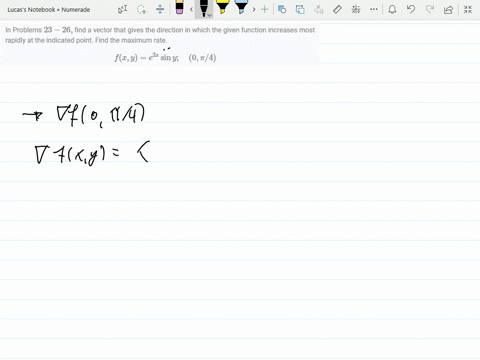Undo the last ink stroke
This screenshot has width=480, height=360.
coord(411,9)
